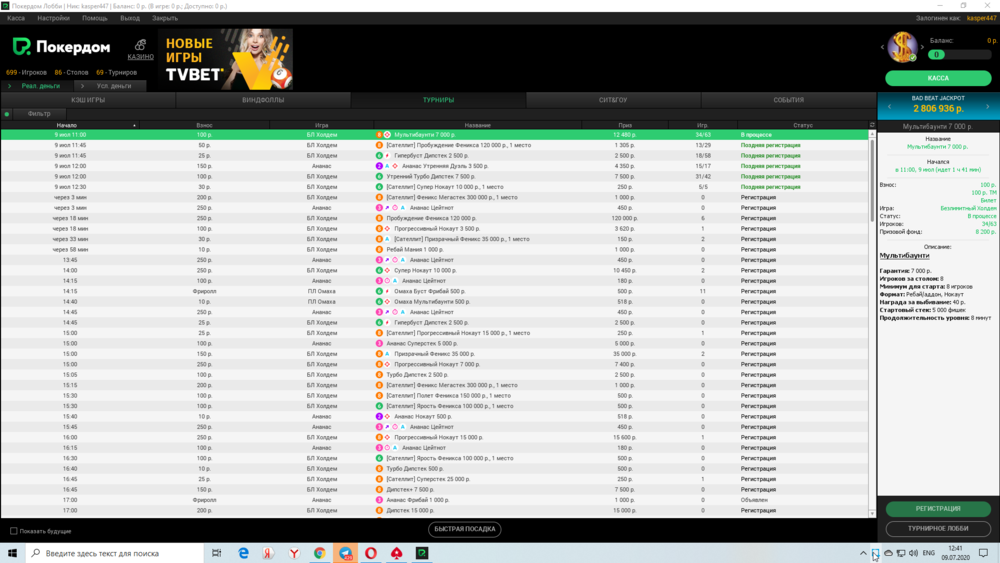Open the red PokerStars taskbar icon

pos(396,553)
